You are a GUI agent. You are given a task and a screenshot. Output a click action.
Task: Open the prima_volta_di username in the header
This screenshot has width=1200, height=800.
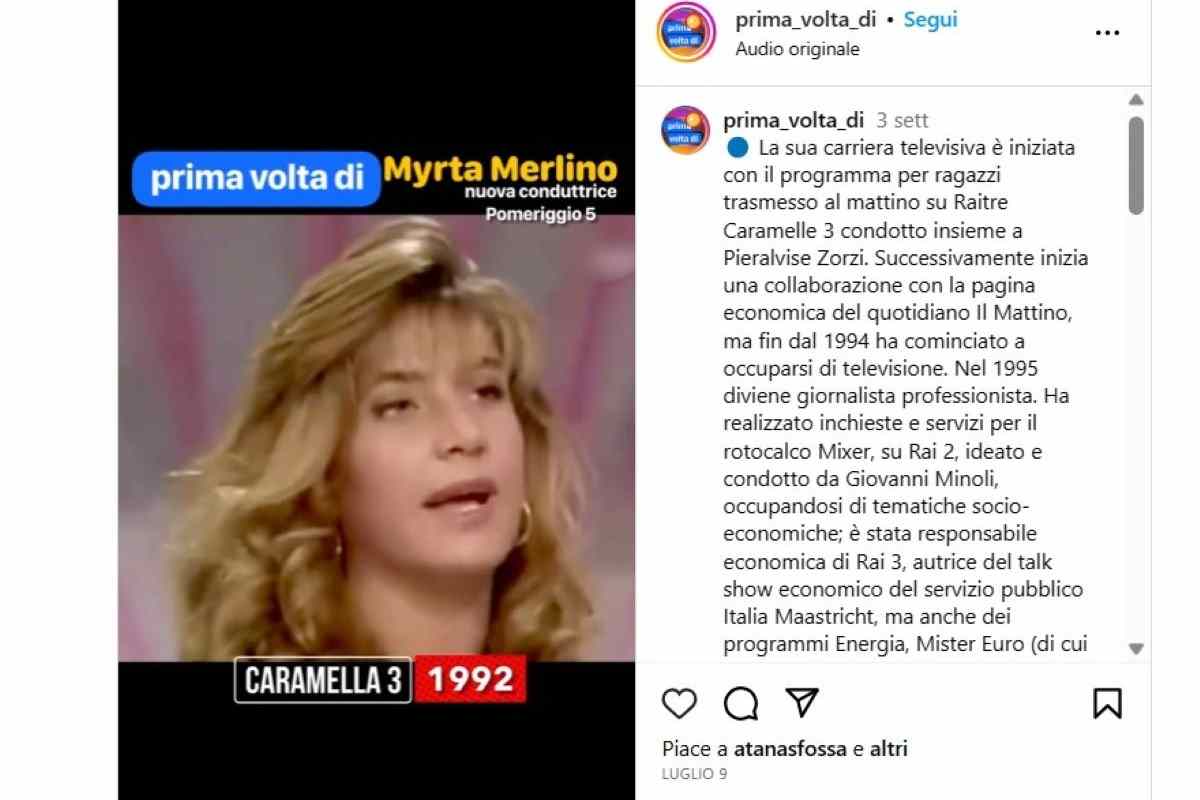[x=805, y=19]
